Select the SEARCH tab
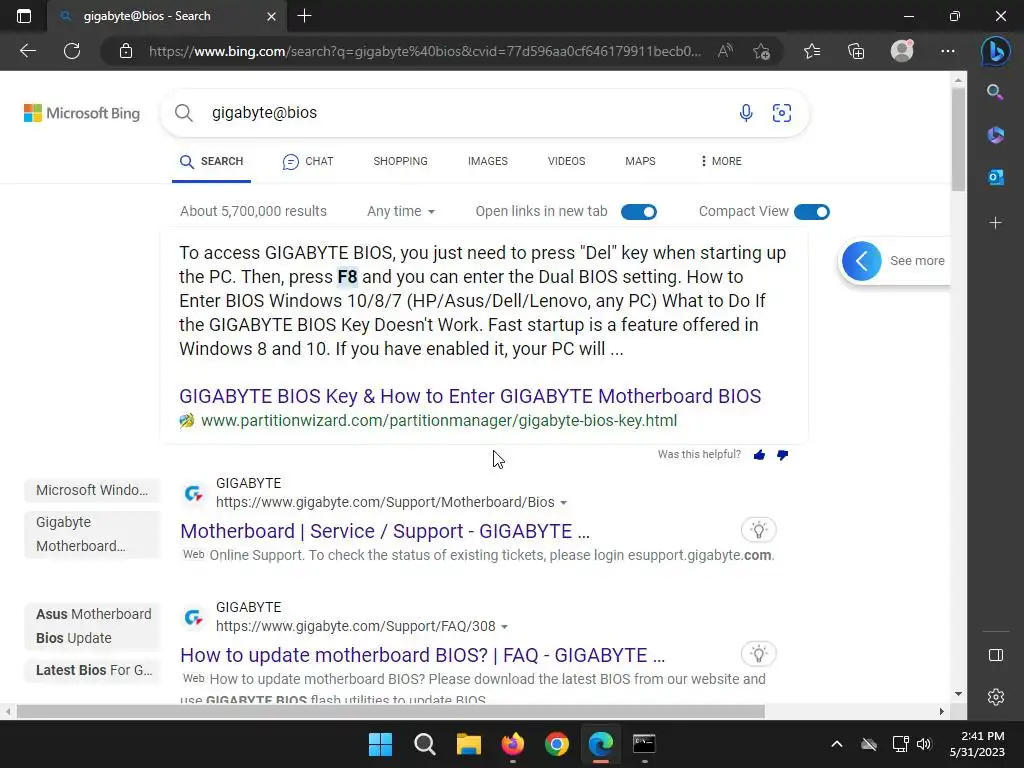Image resolution: width=1024 pixels, height=768 pixels. [212, 161]
